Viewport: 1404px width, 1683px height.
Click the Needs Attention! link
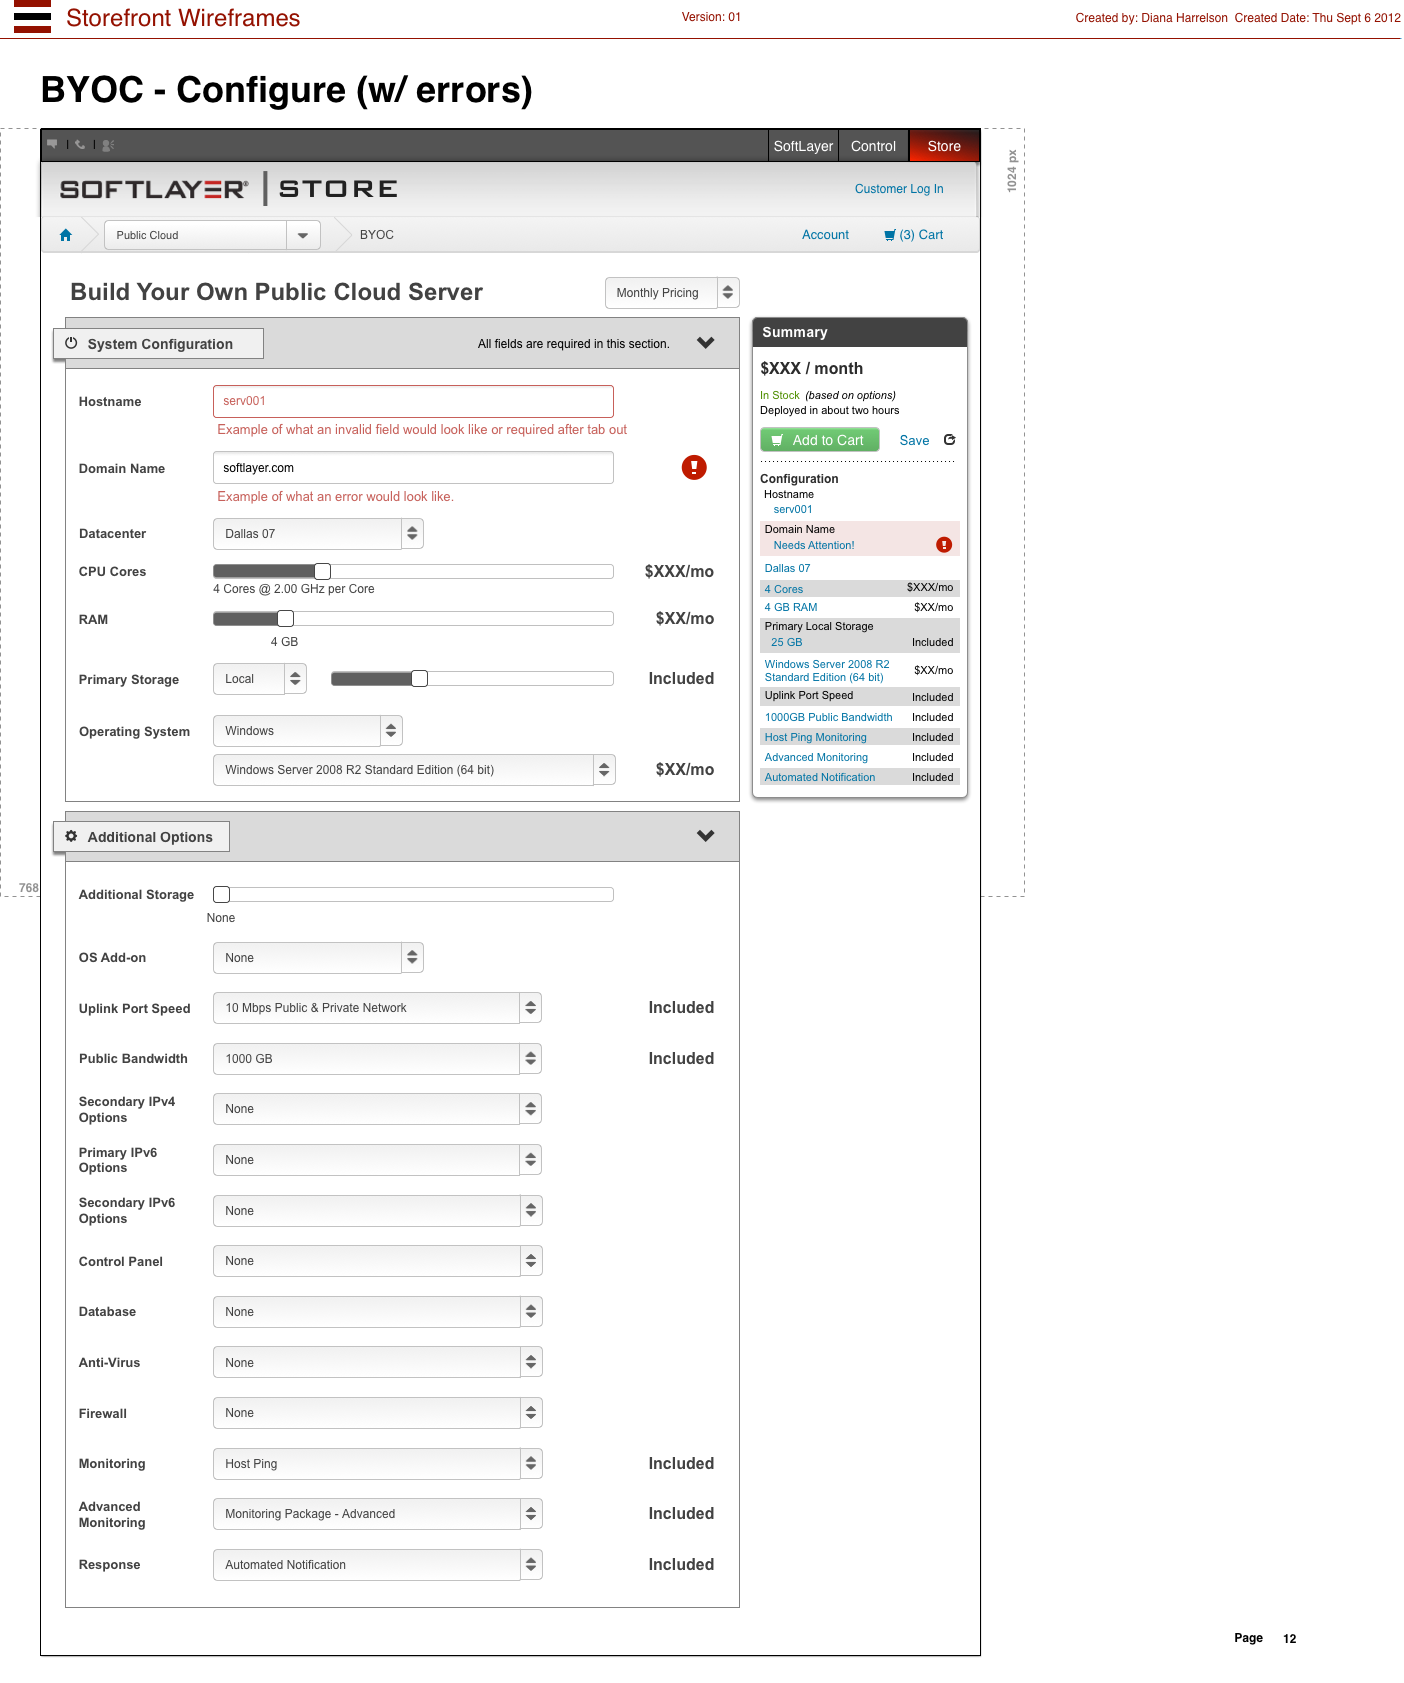(x=814, y=546)
